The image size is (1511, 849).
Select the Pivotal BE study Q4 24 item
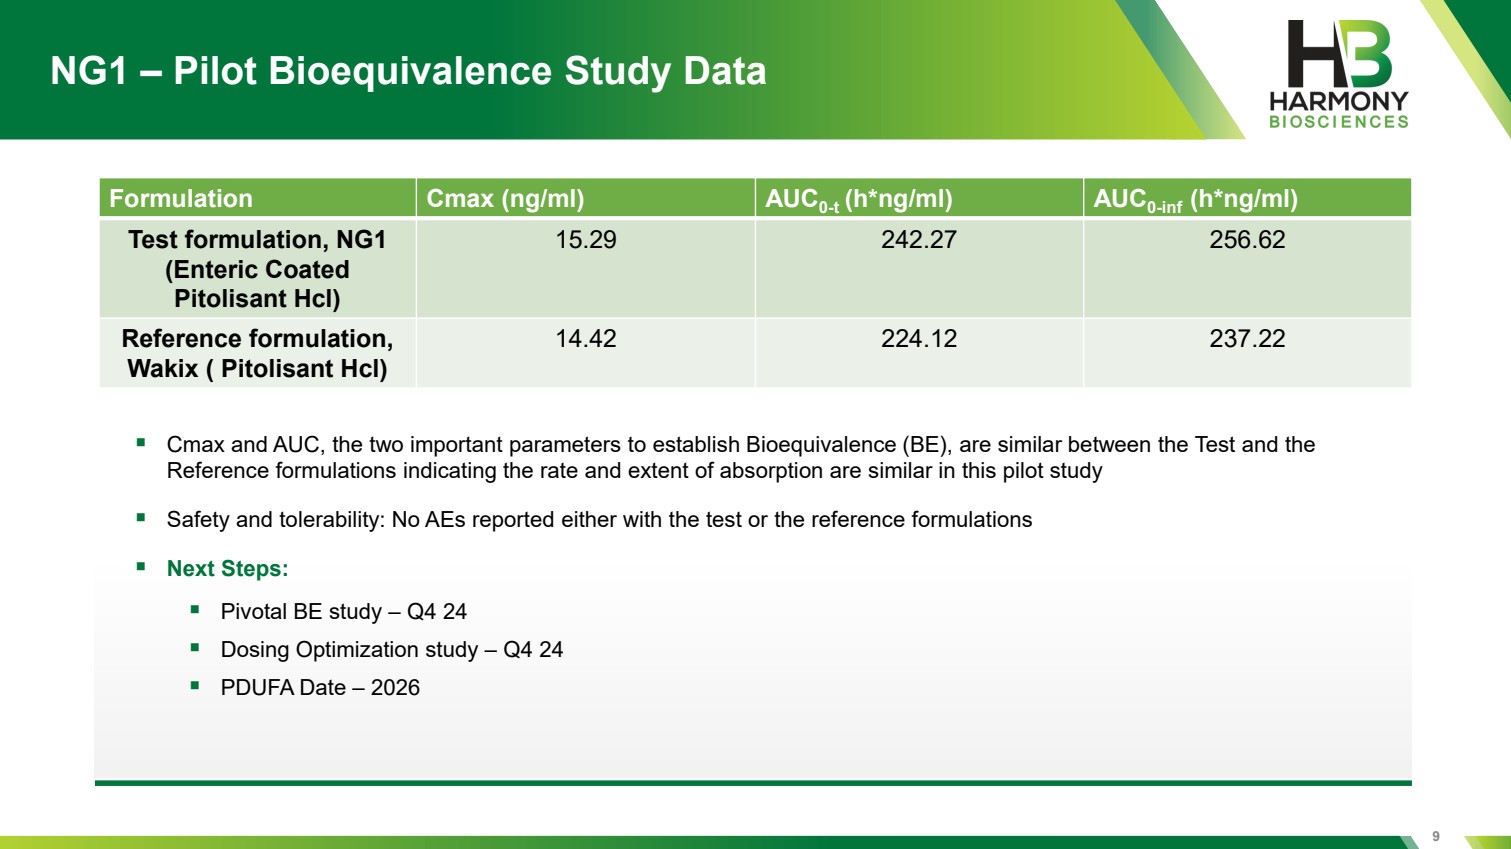343,612
